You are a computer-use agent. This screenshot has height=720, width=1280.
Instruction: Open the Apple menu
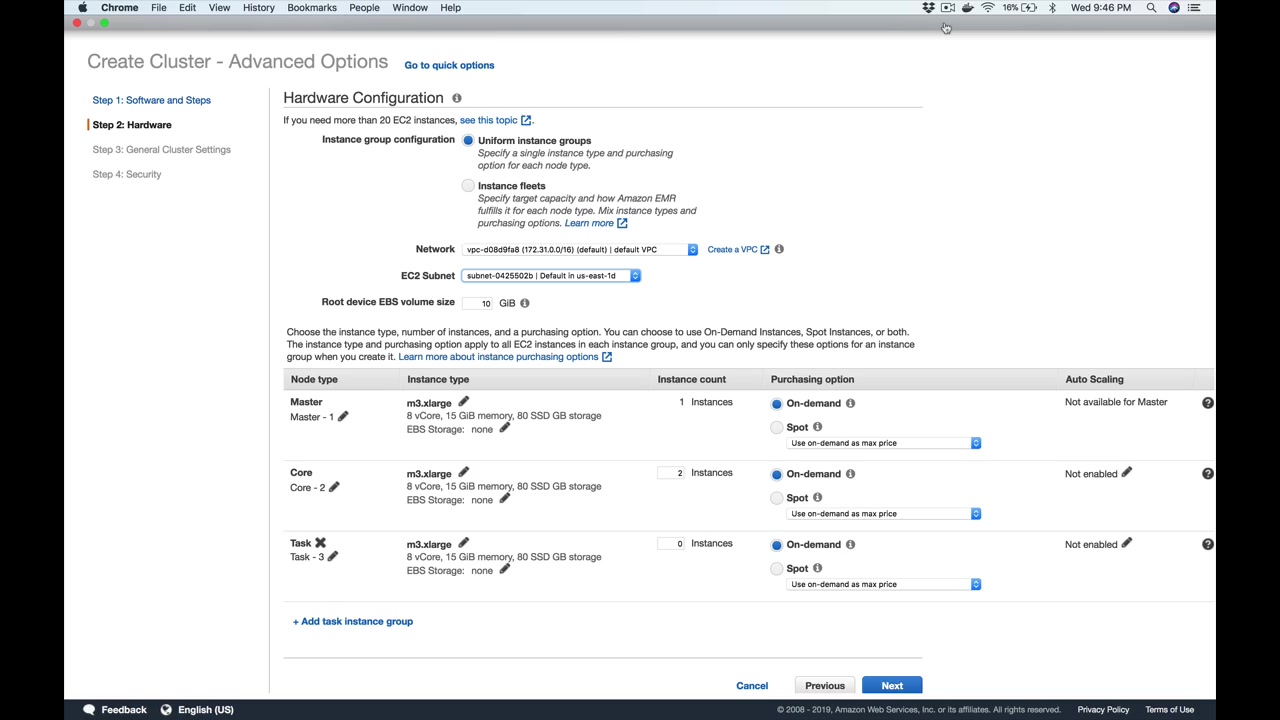coord(82,8)
